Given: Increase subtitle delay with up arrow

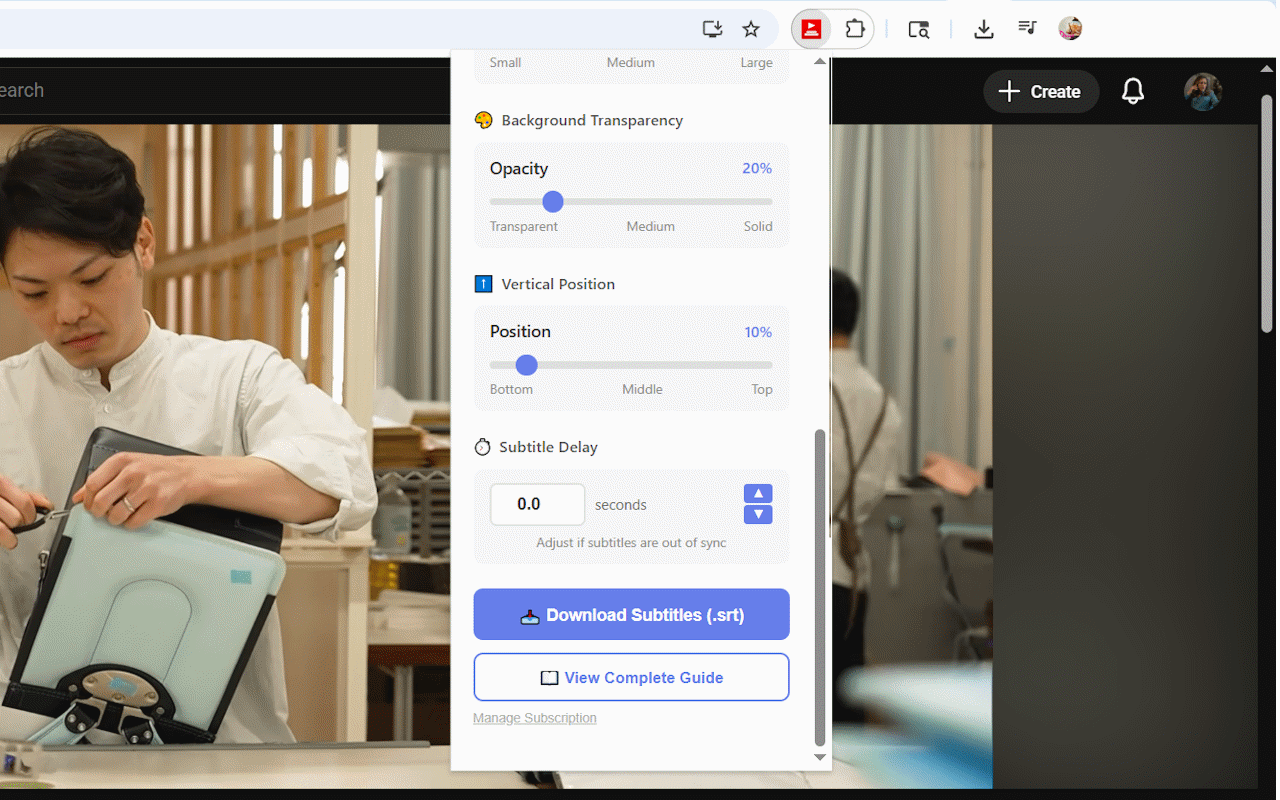Looking at the screenshot, I should coord(758,493).
